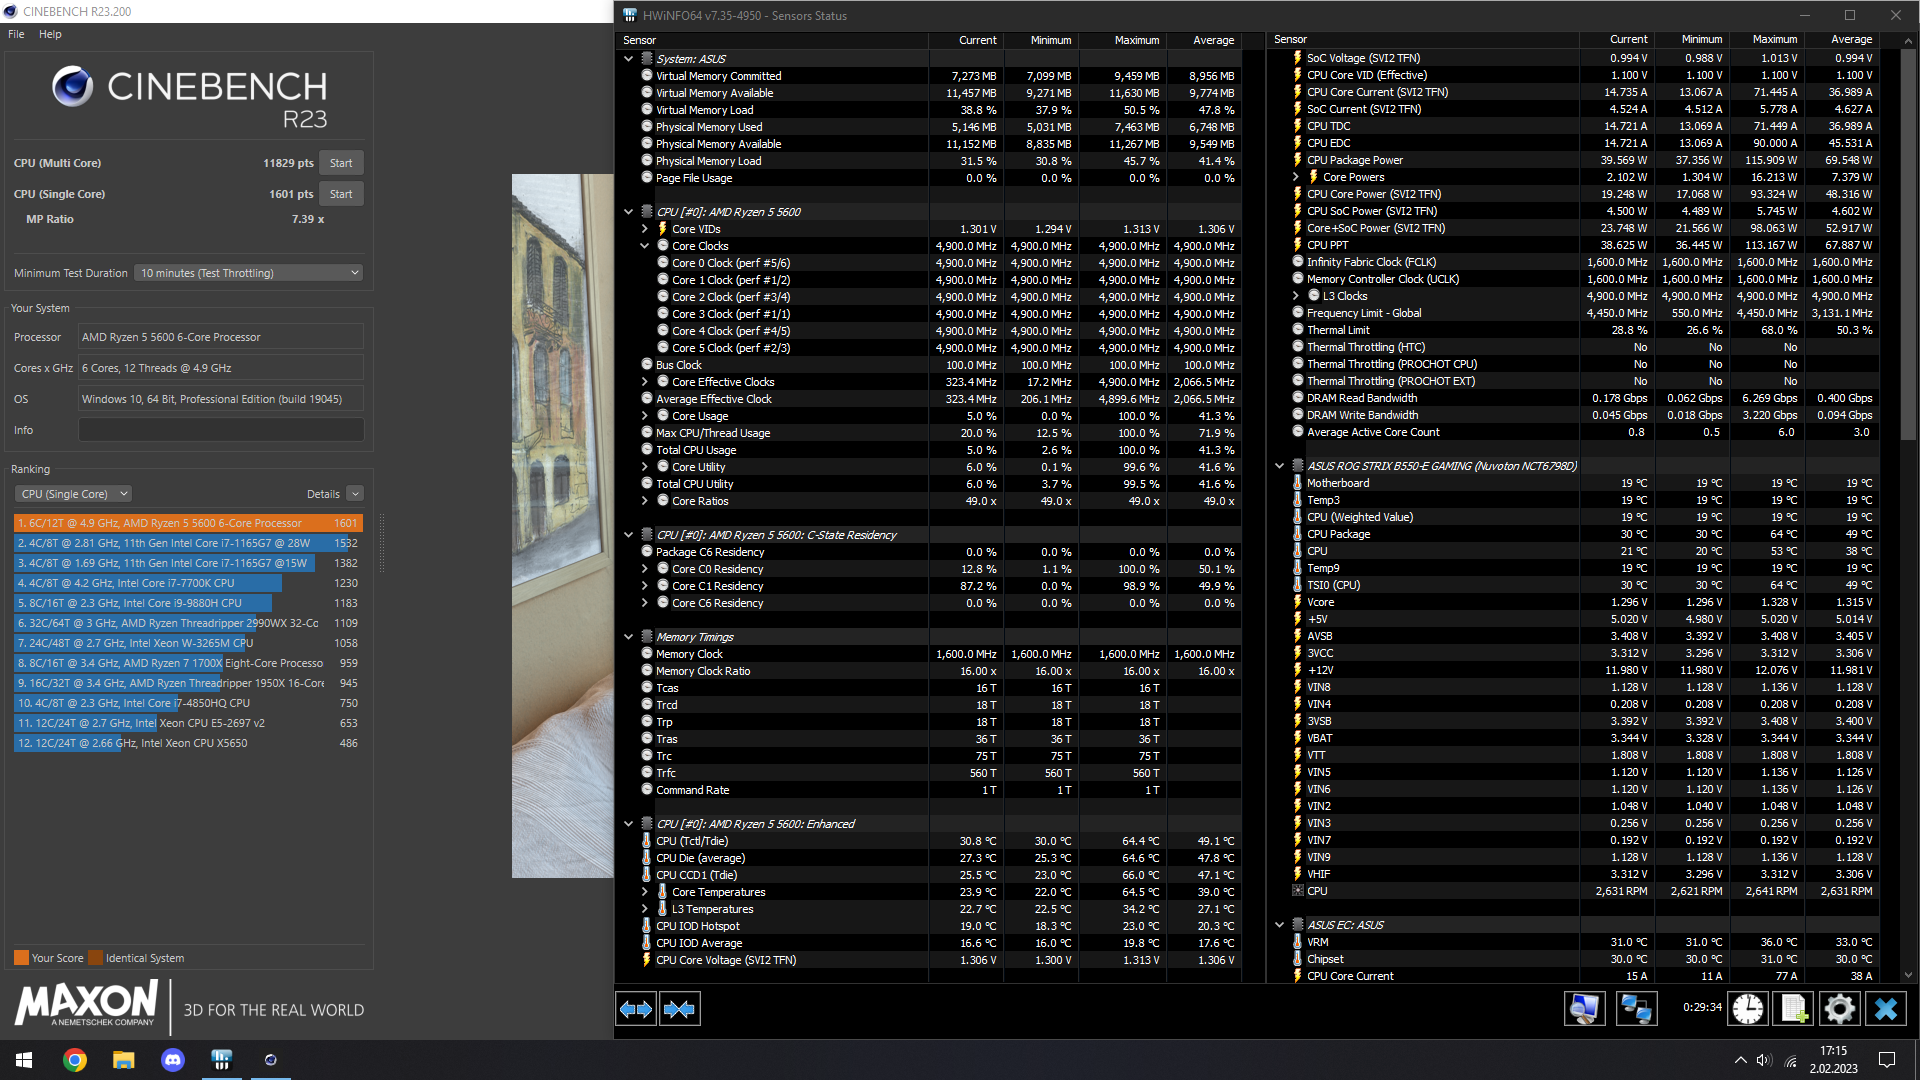1920x1080 pixels.
Task: Collapse the Memory Timings group
Action: tap(629, 637)
